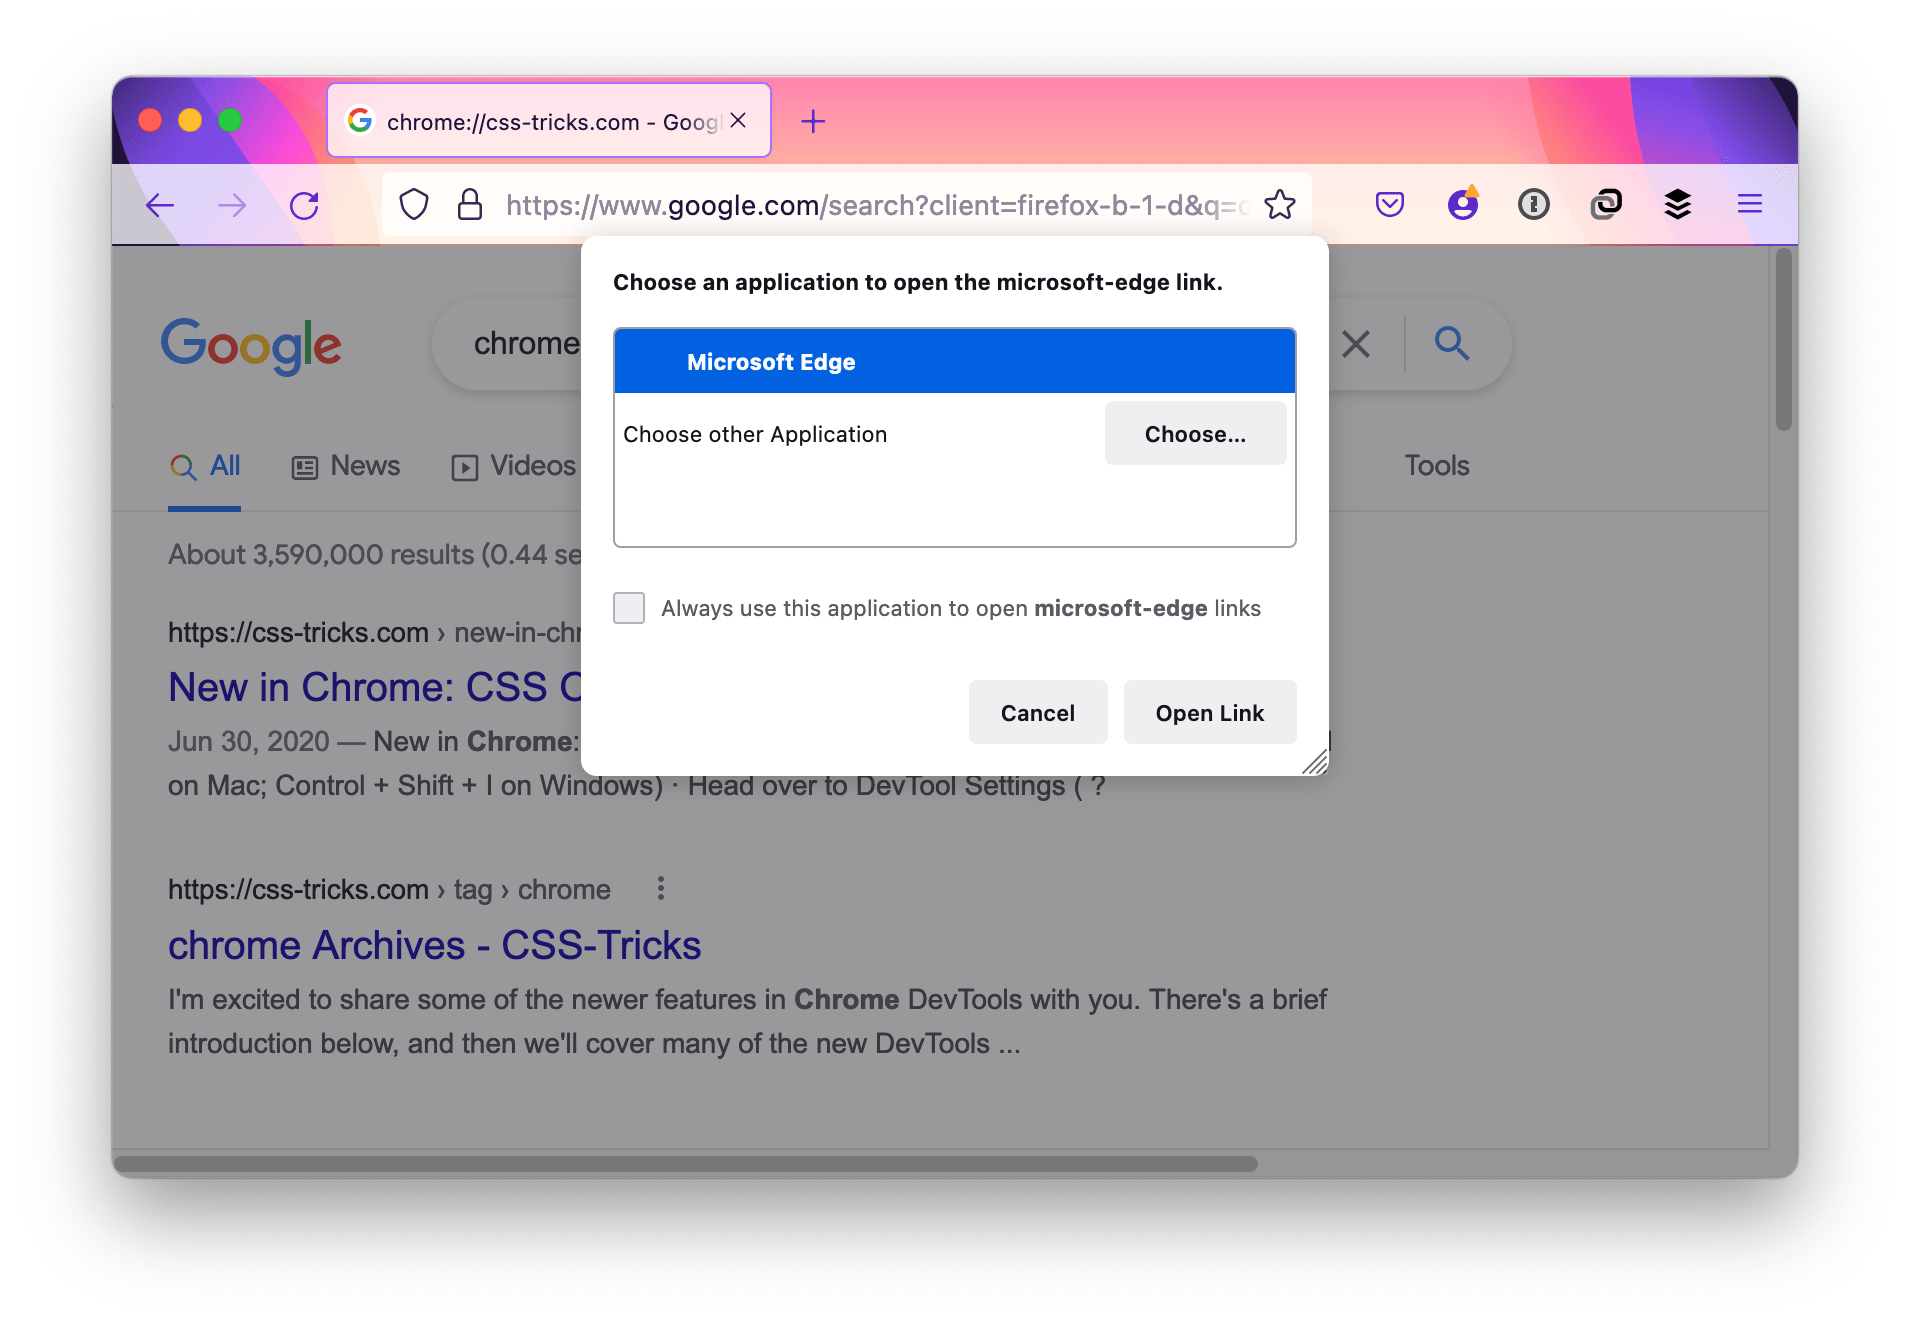The height and width of the screenshot is (1326, 1910).
Task: Select Microsoft Edge in application list
Action: click(x=955, y=362)
